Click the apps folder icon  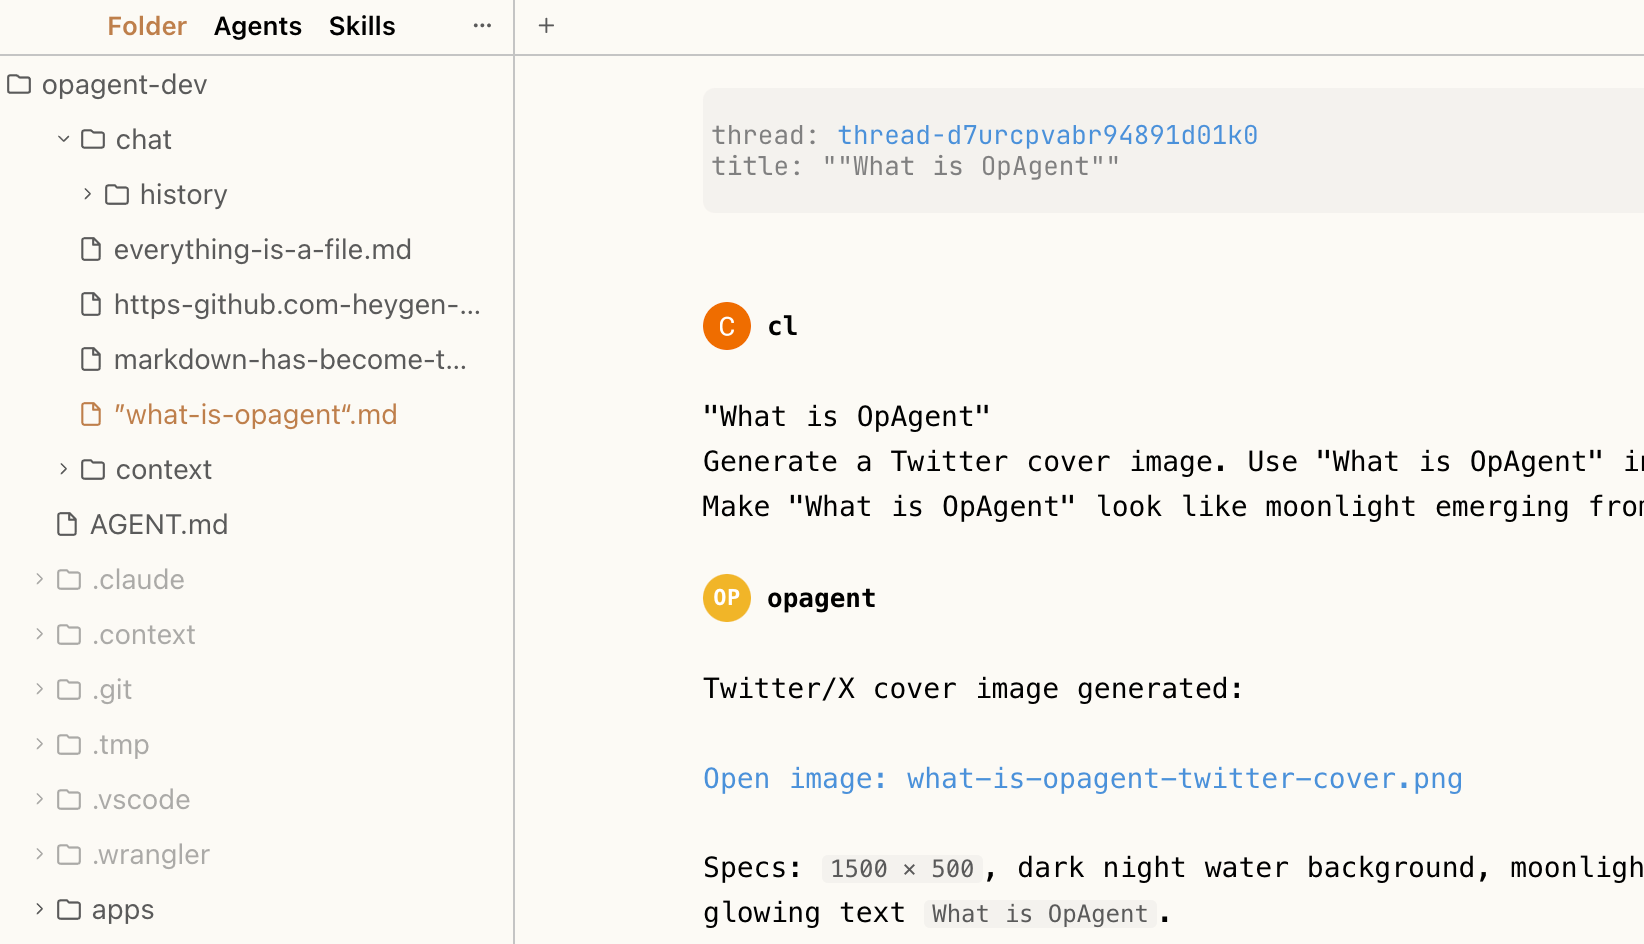click(x=69, y=909)
